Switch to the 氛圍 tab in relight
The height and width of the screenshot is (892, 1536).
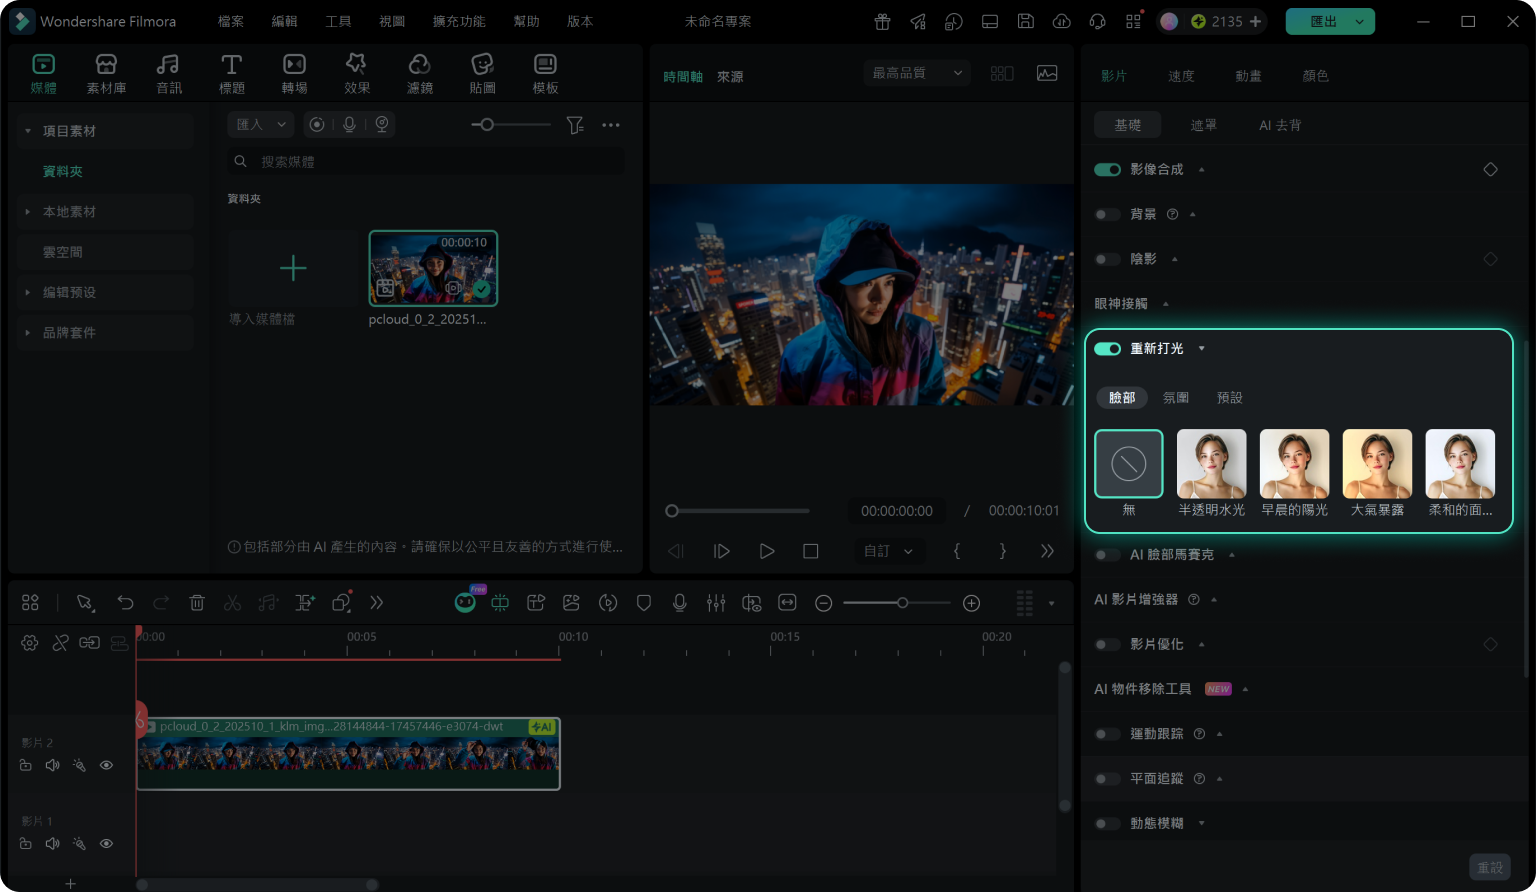click(1176, 398)
